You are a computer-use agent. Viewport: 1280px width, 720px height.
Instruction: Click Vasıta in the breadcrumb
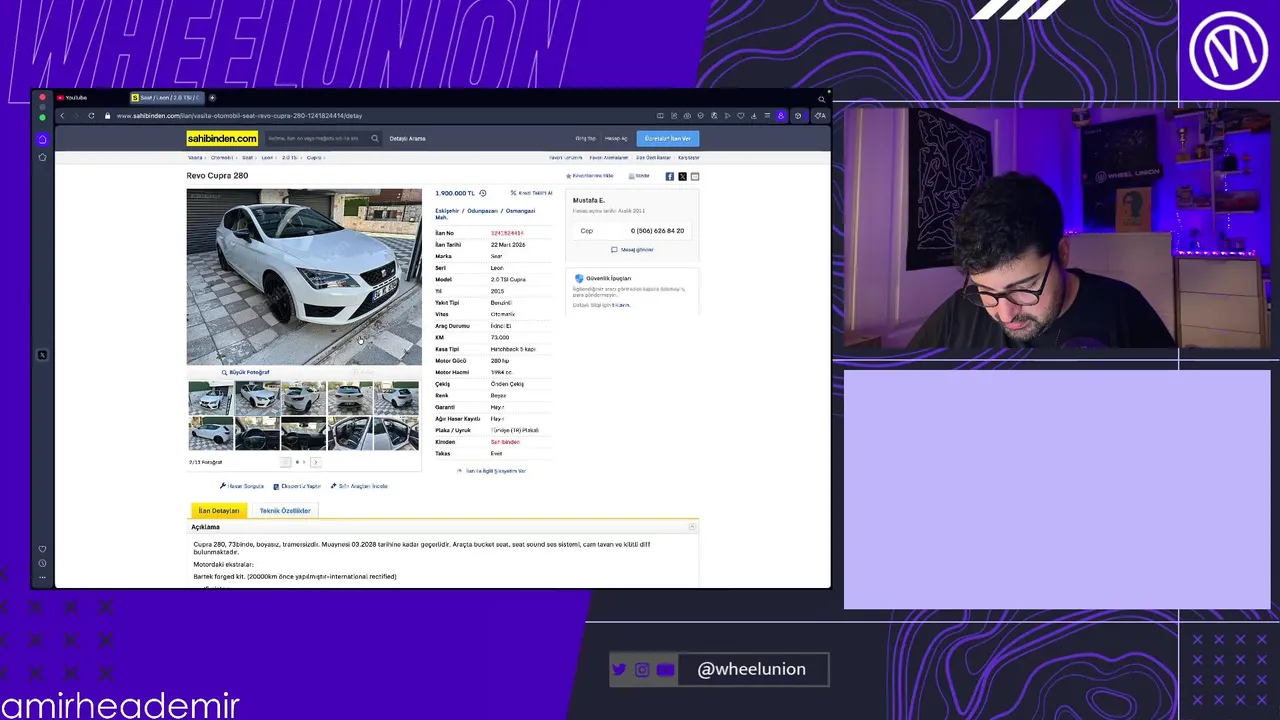pyautogui.click(x=195, y=157)
